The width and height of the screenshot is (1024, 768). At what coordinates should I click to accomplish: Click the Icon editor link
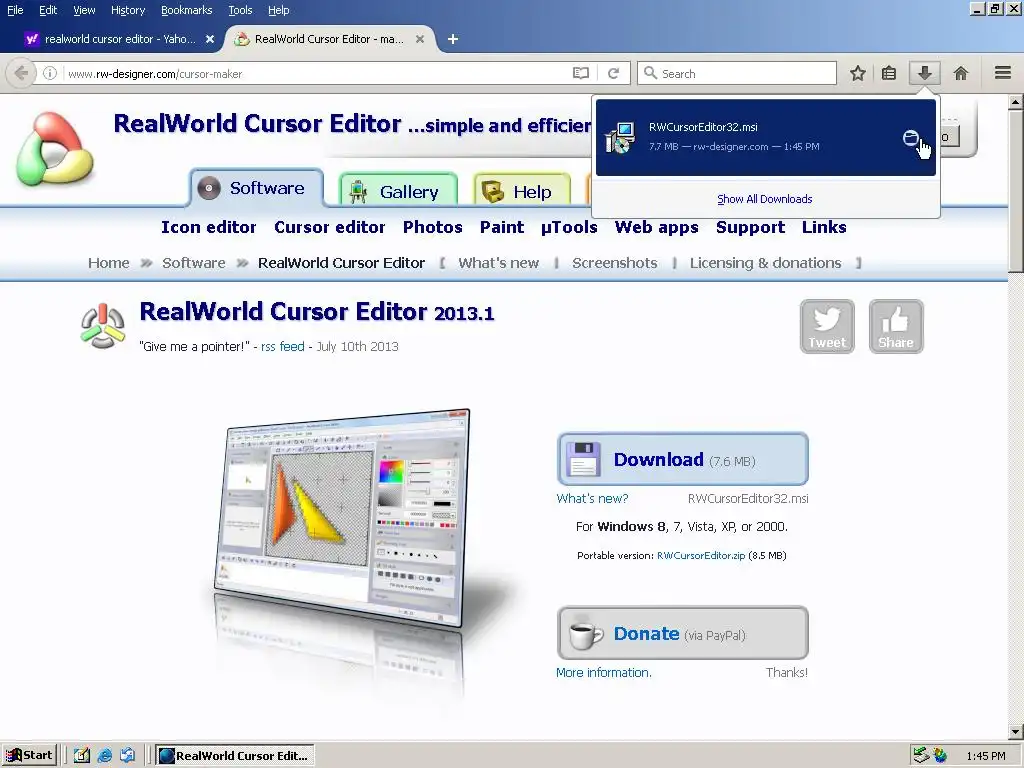208,227
